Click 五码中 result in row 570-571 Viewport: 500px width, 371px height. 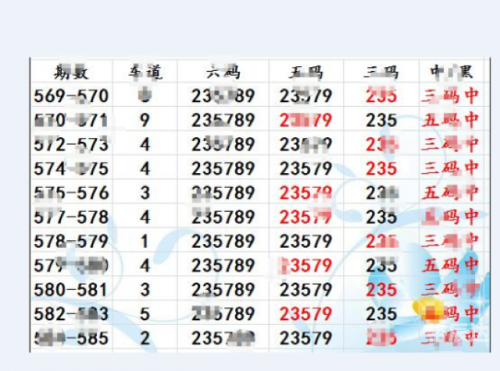(x=450, y=120)
